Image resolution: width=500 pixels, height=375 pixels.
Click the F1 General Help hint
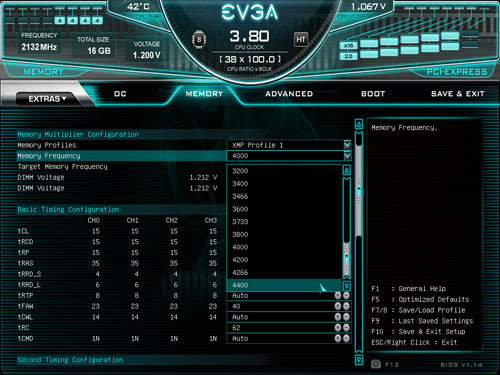(x=408, y=289)
